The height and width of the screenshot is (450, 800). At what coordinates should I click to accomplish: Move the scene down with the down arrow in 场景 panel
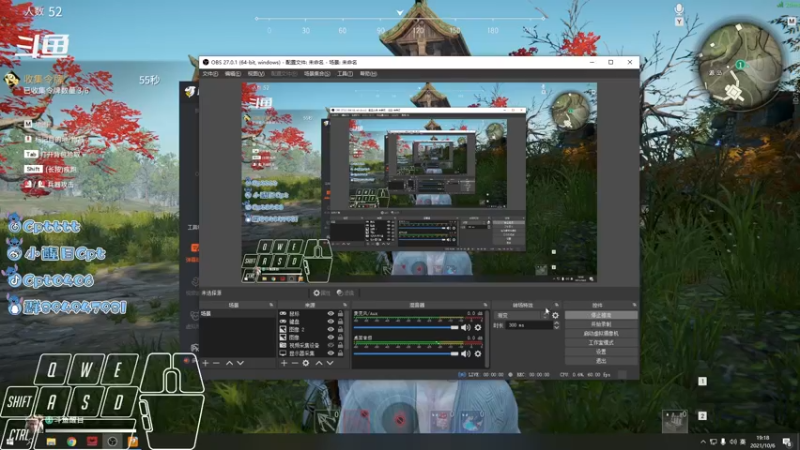click(240, 363)
